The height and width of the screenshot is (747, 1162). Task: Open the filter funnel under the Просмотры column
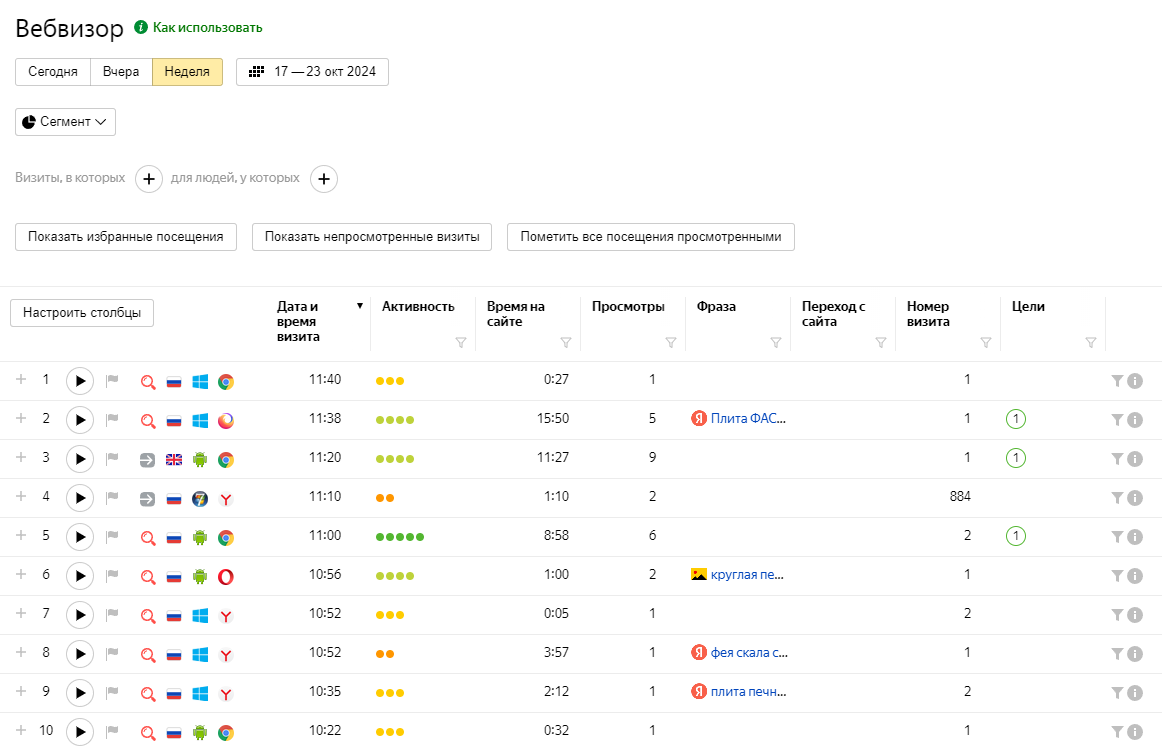point(671,343)
